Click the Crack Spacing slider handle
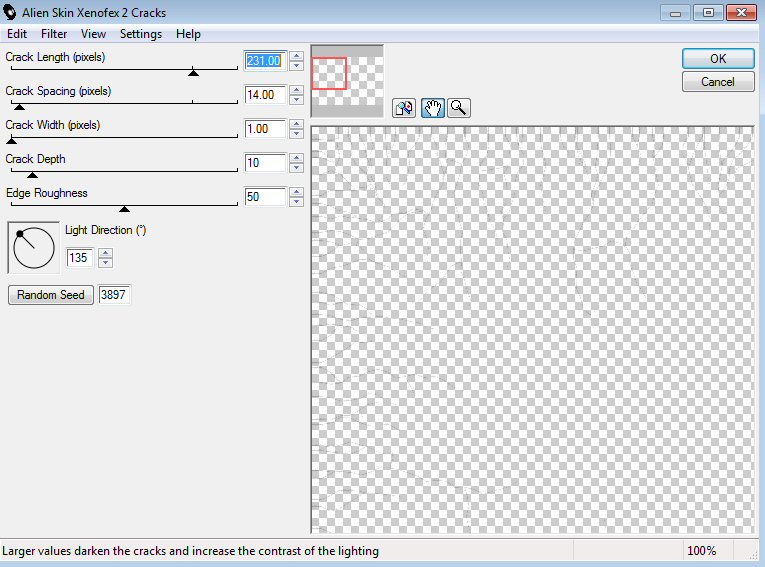 tap(19, 107)
